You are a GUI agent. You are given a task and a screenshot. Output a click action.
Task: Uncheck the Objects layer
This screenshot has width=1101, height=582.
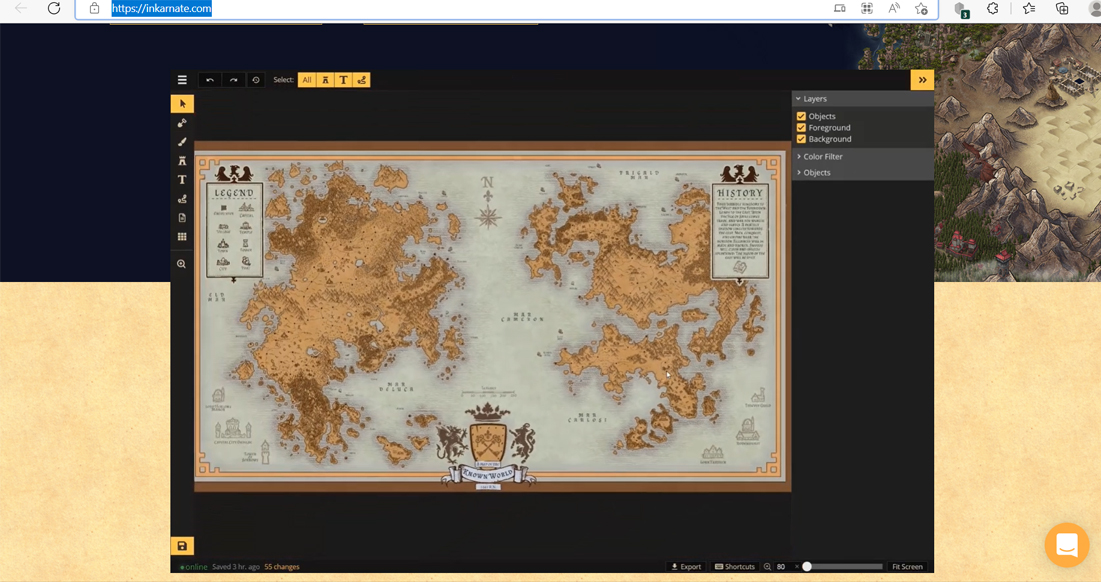tap(801, 115)
